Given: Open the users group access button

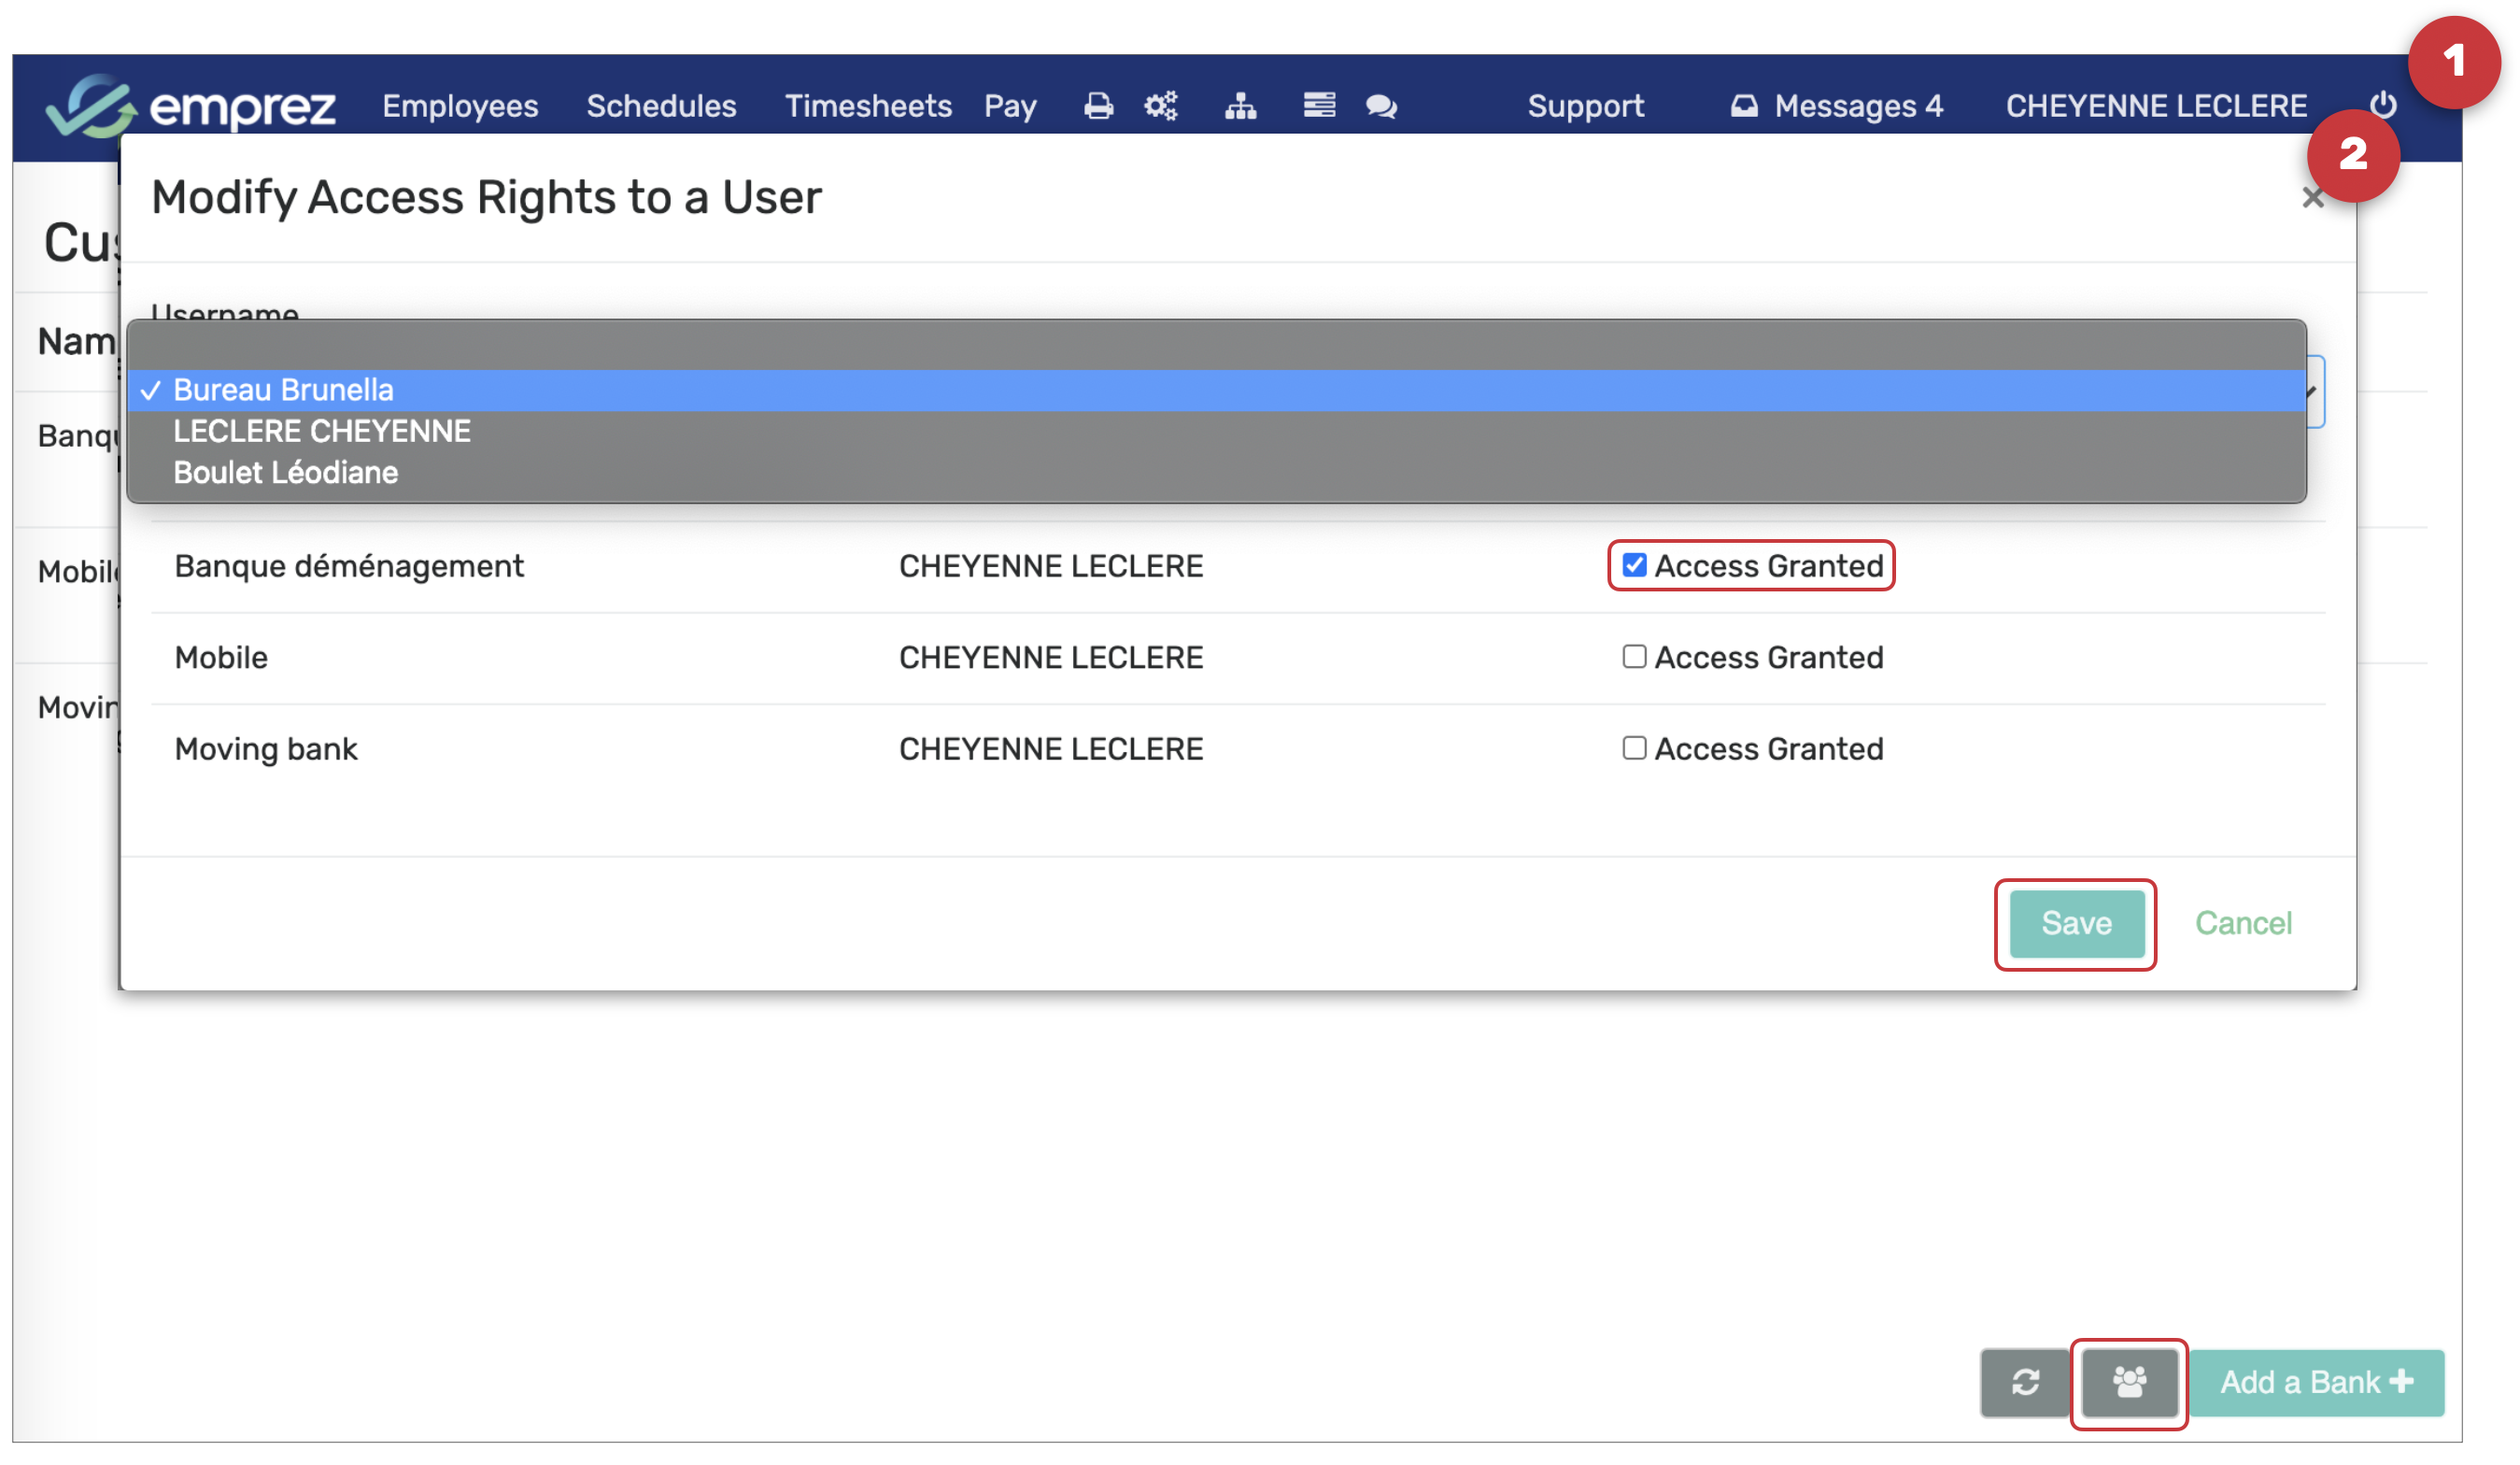Looking at the screenshot, I should (2129, 1382).
